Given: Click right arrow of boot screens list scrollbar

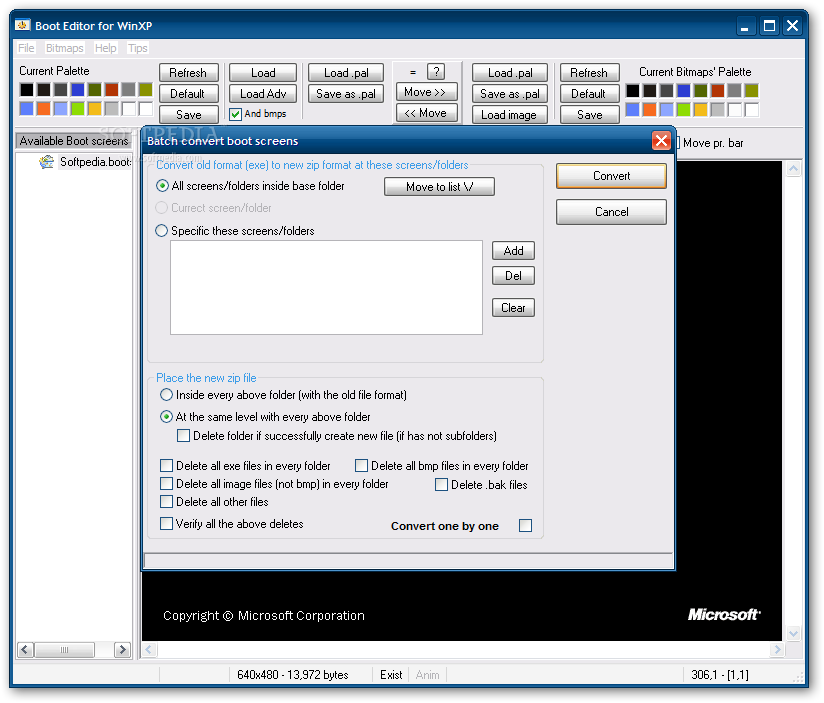Looking at the screenshot, I should tap(122, 649).
